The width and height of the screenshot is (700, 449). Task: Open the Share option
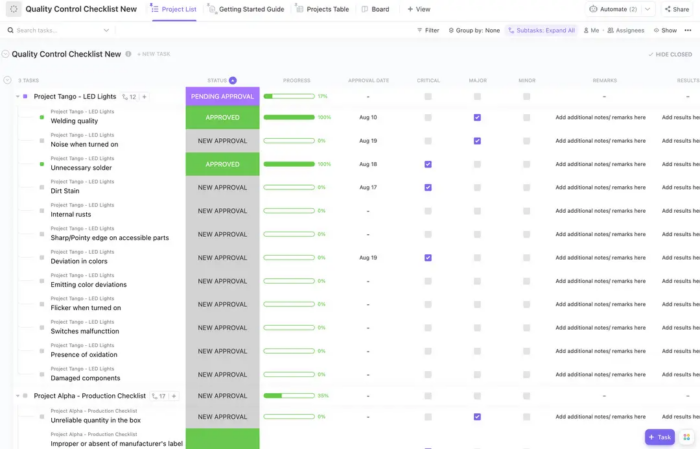676,9
